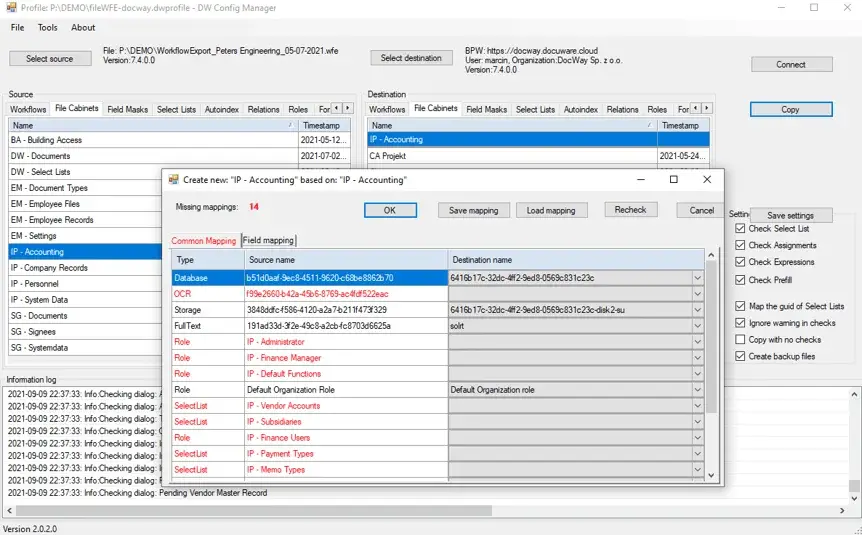Open IP - Vendor Accounts destination dropdown
The image size is (862, 535).
(x=697, y=405)
